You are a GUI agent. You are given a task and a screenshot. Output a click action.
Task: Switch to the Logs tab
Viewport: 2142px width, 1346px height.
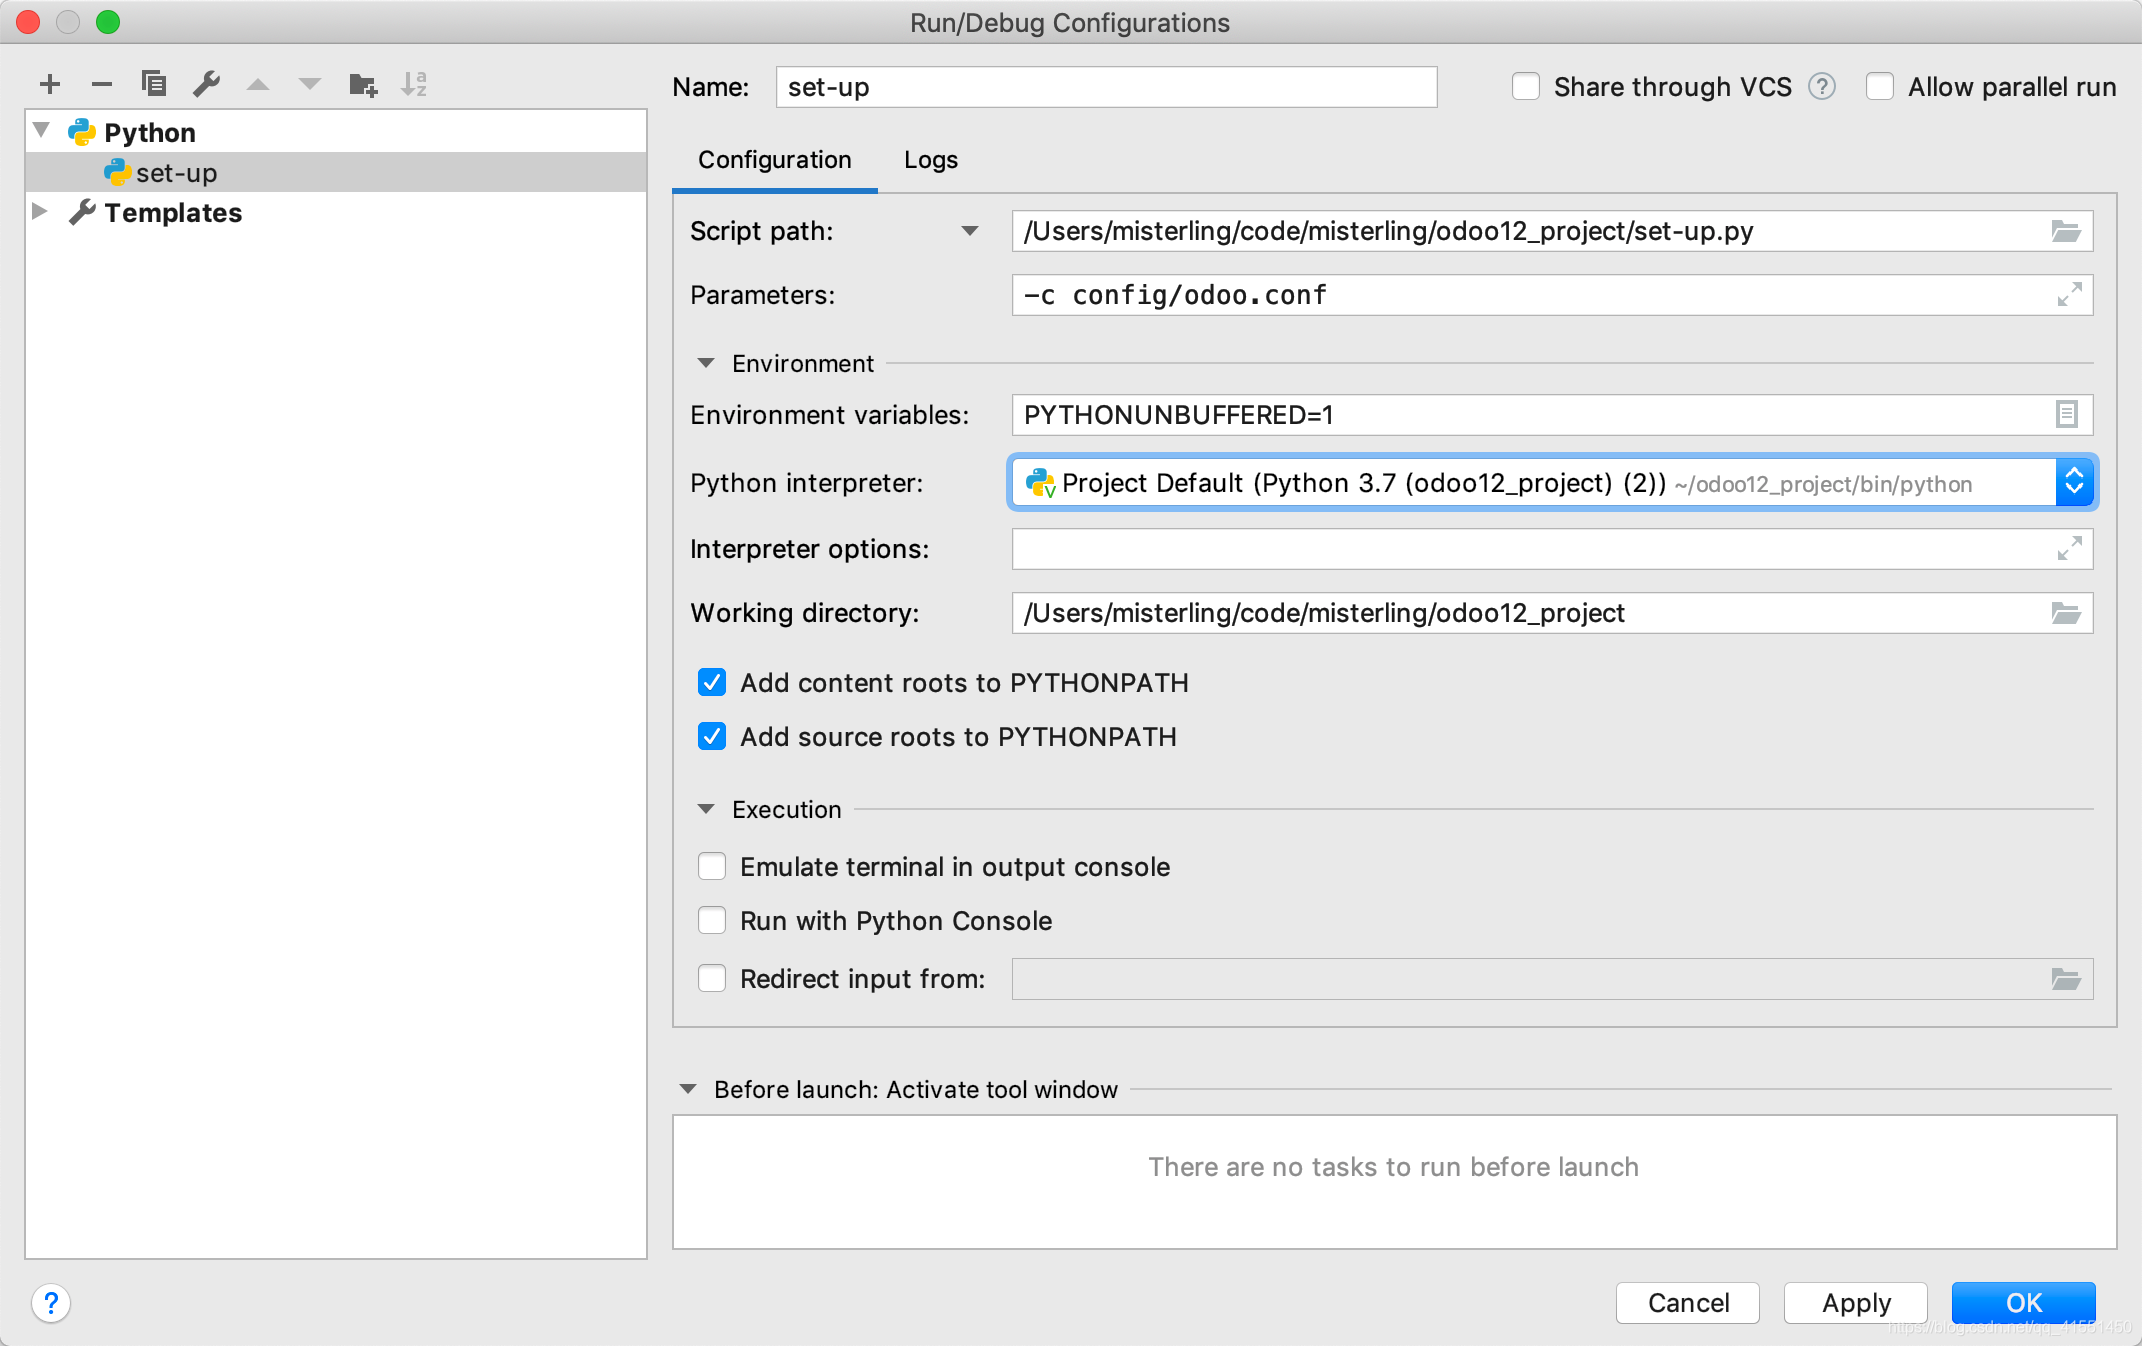[931, 160]
